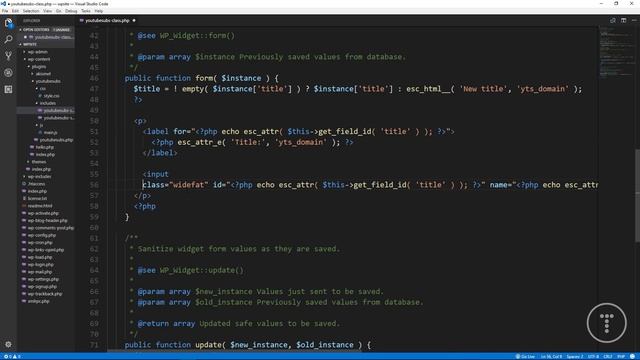Click the Ln, Col cursor position indicator
The image size is (640, 360).
point(551,356)
